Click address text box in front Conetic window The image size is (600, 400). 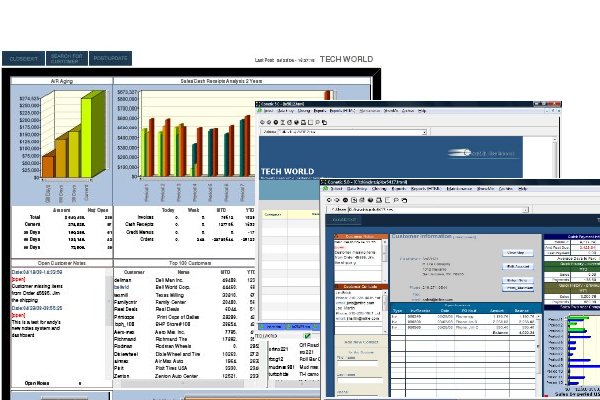[435, 210]
